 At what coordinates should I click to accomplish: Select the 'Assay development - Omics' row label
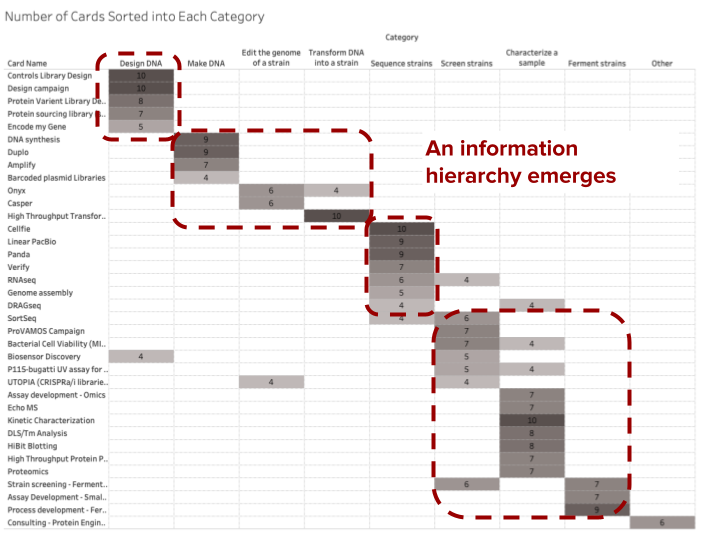pos(56,395)
